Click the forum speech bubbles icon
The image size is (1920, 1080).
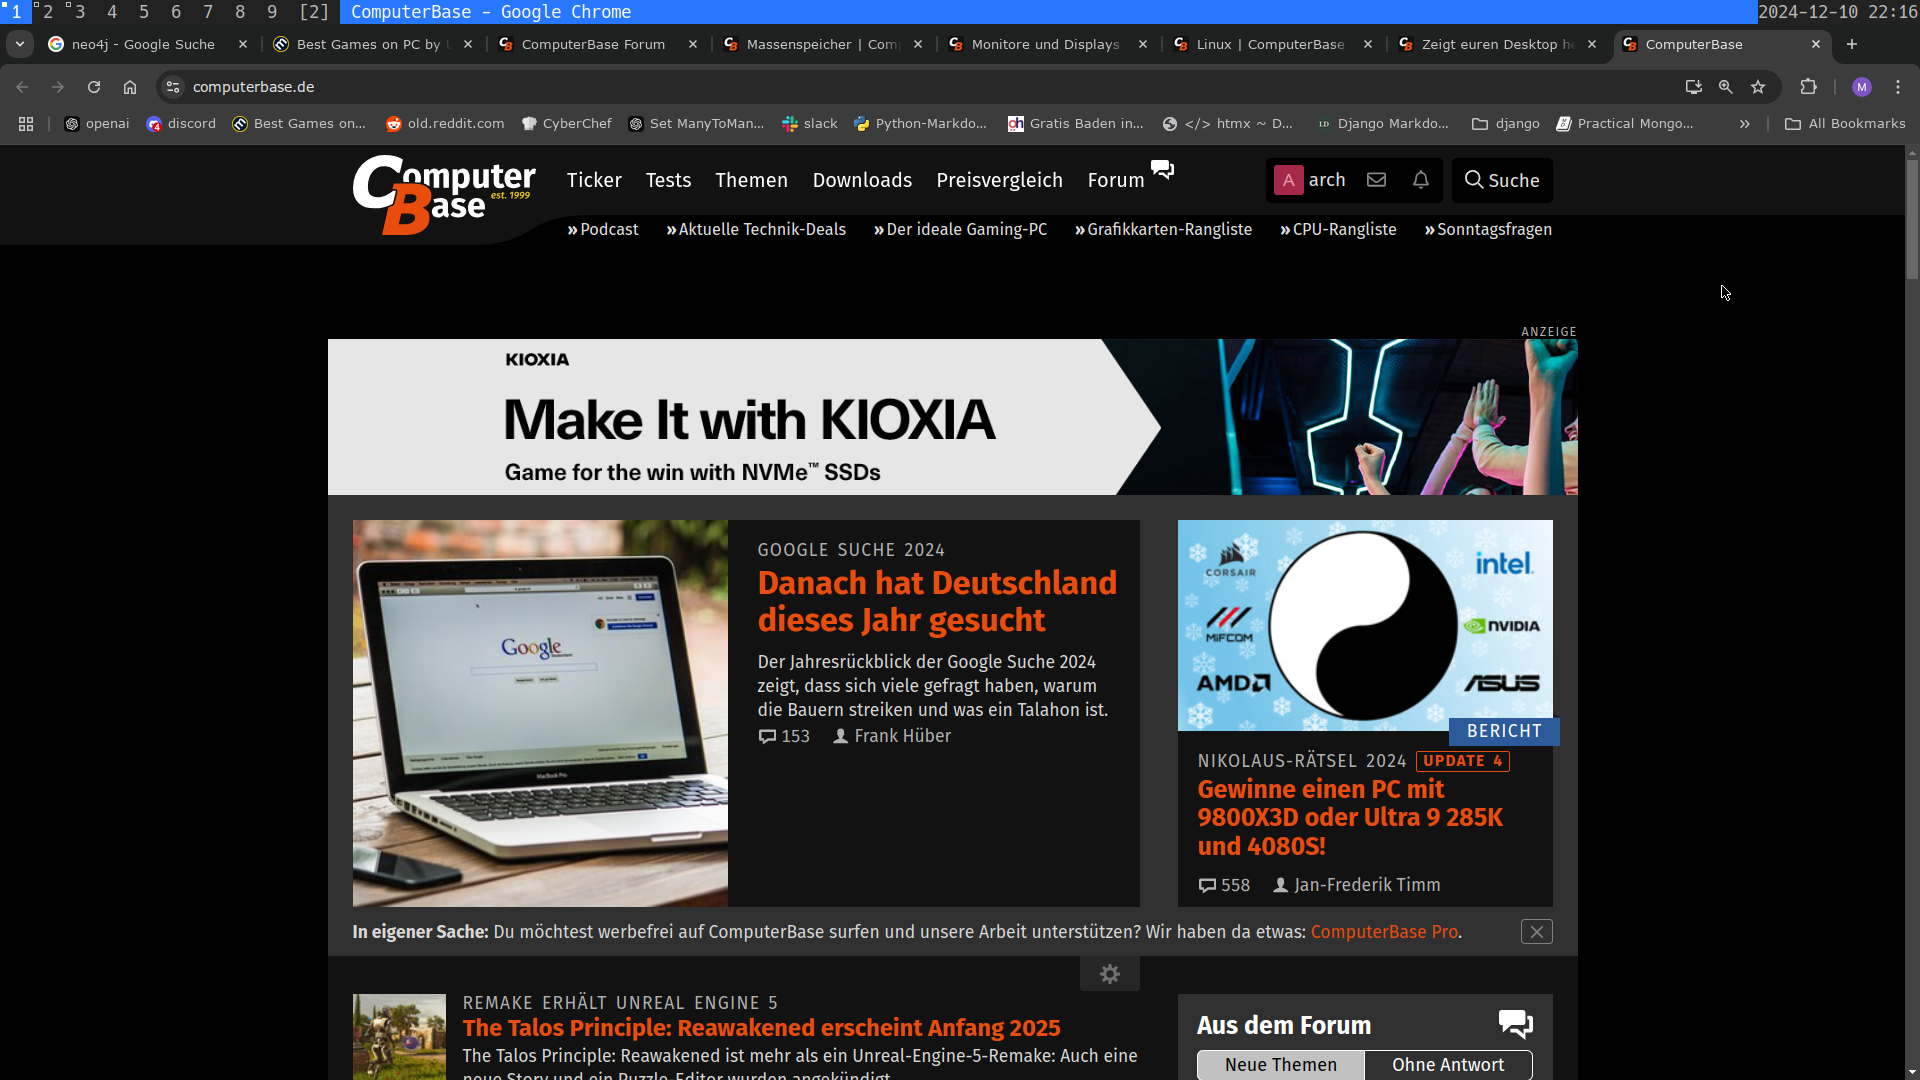coord(1162,169)
